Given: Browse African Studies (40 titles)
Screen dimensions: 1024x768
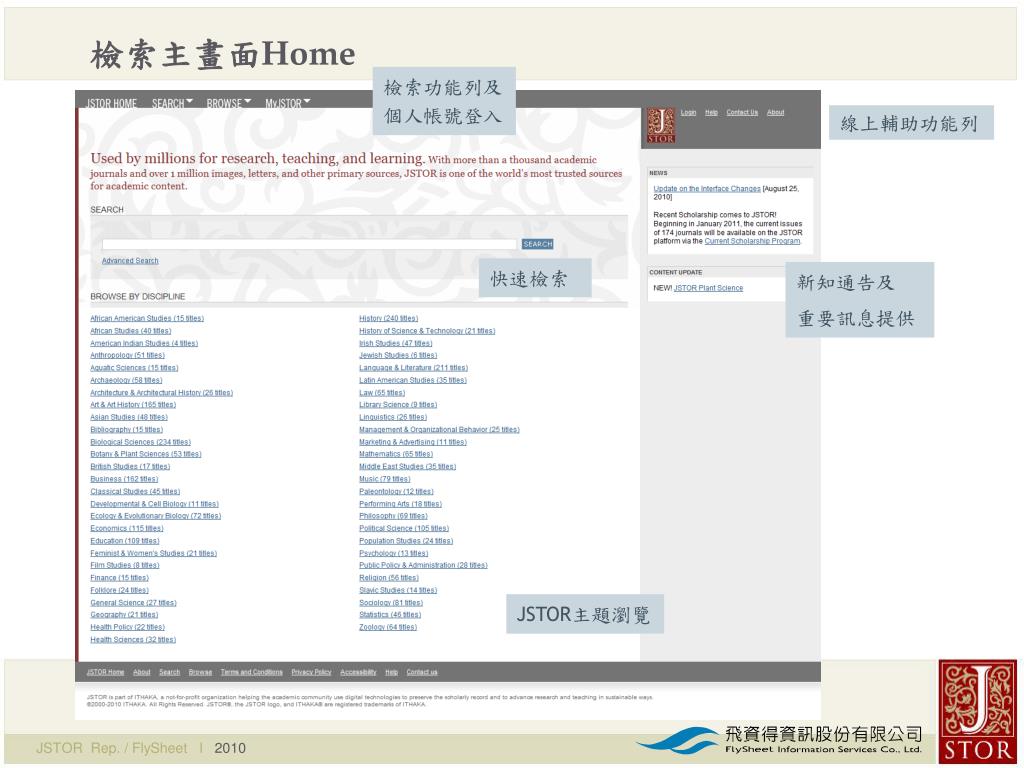Looking at the screenshot, I should [131, 331].
